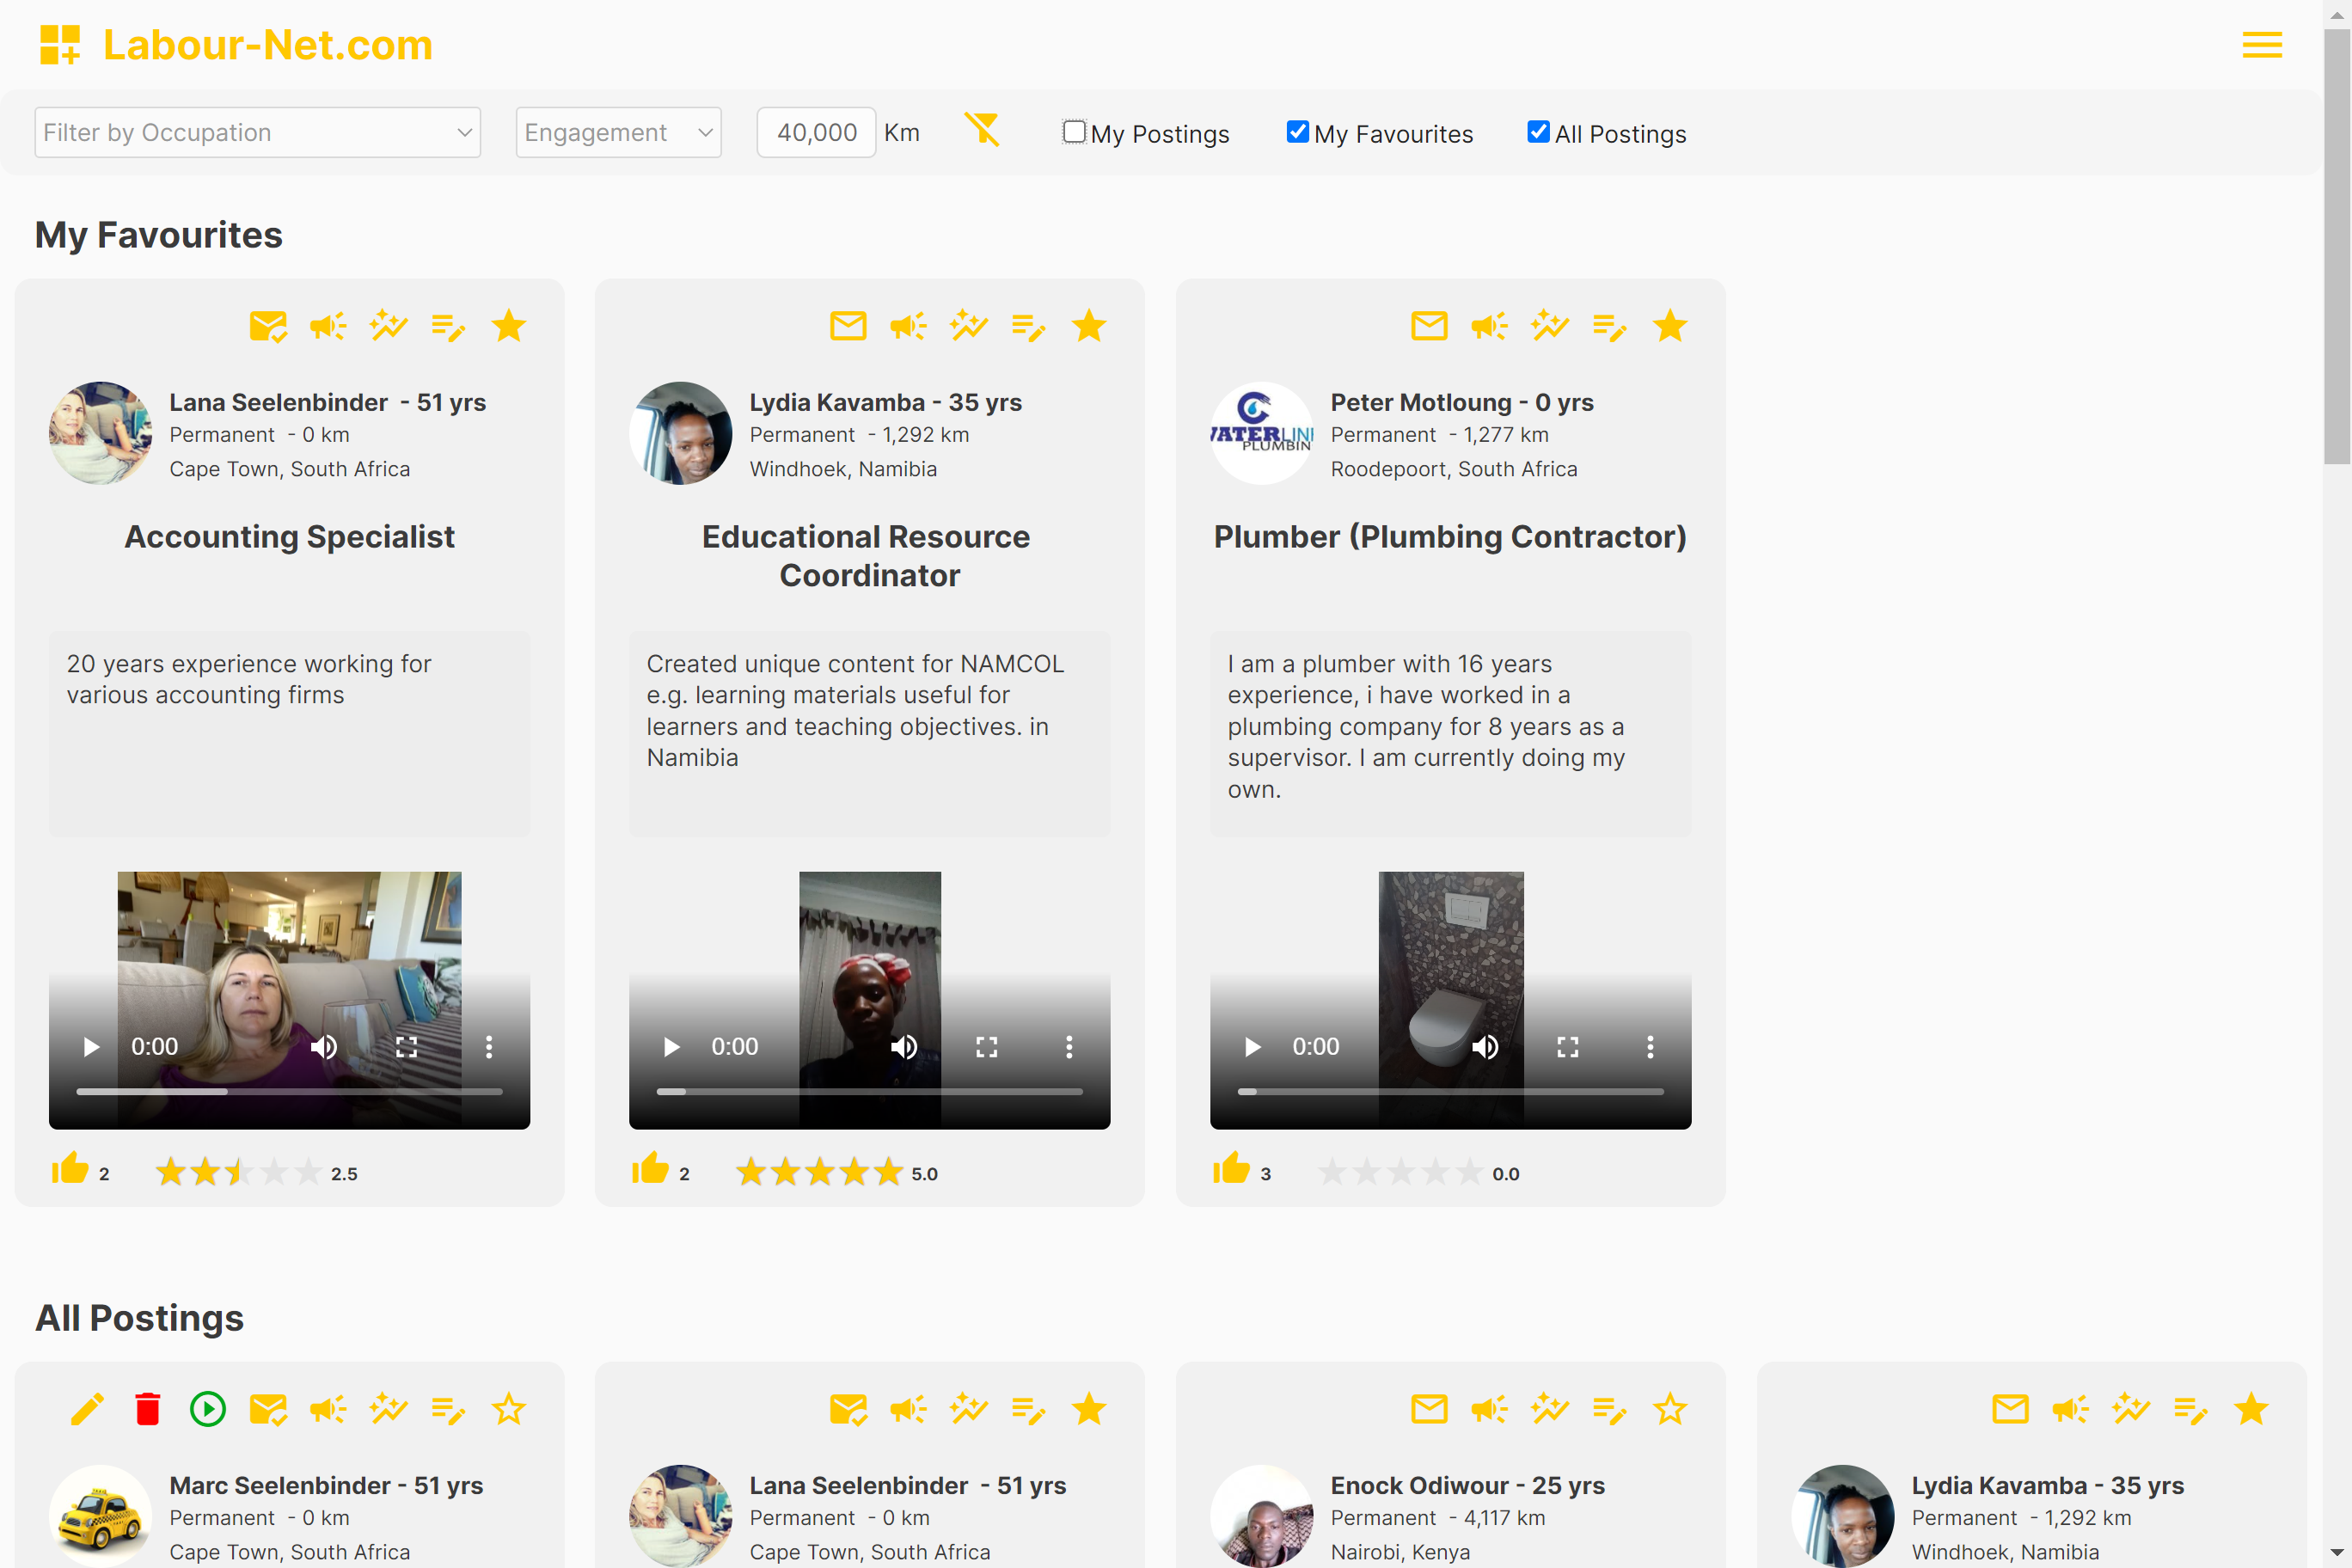Click notes edit icon on Lana's favourite card
The height and width of the screenshot is (1568, 2352).
(x=448, y=326)
